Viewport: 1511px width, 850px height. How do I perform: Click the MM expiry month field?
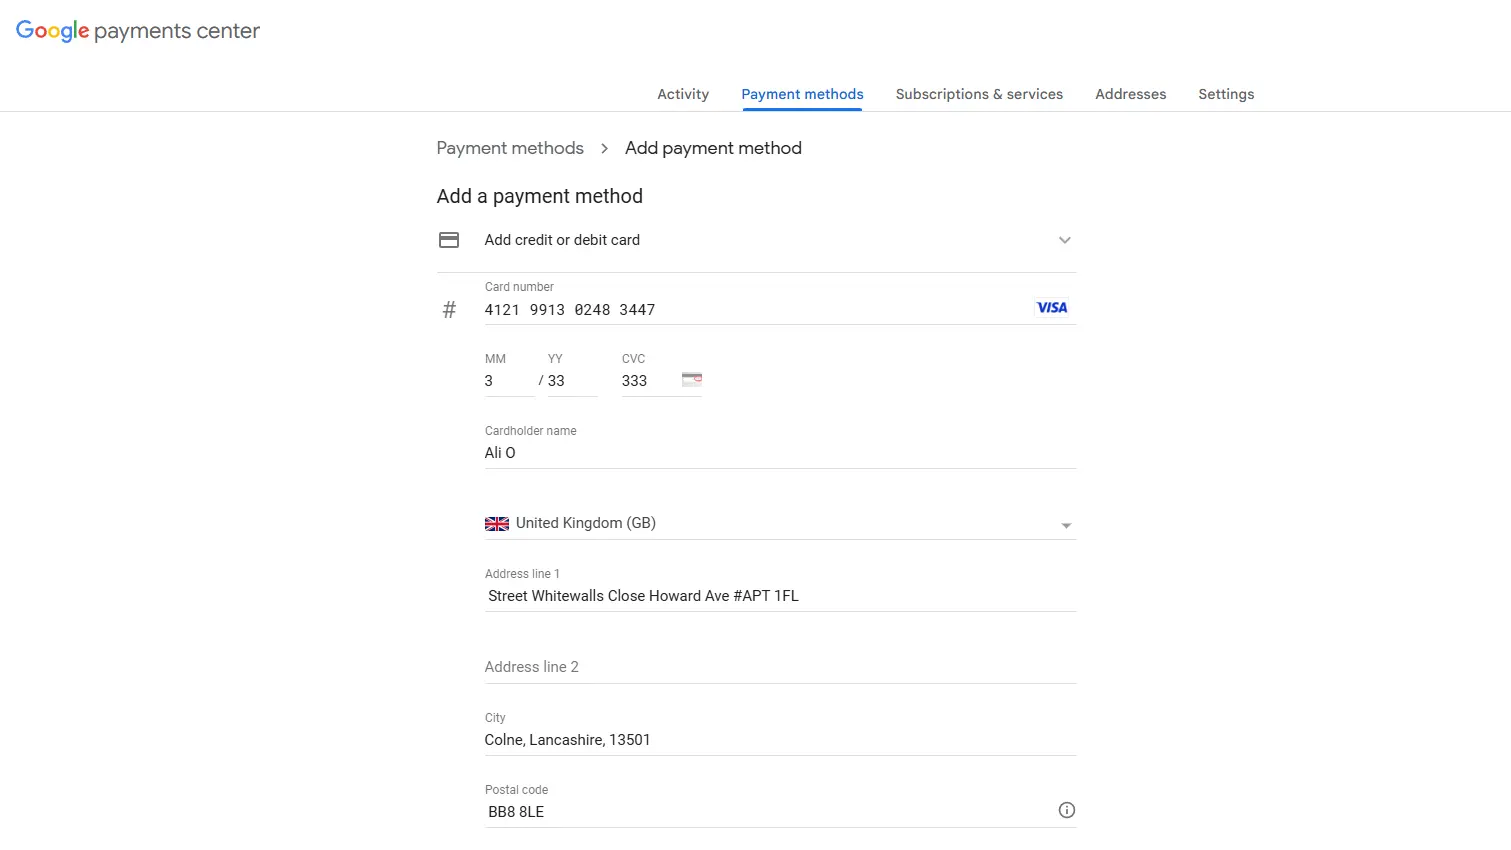[509, 381]
